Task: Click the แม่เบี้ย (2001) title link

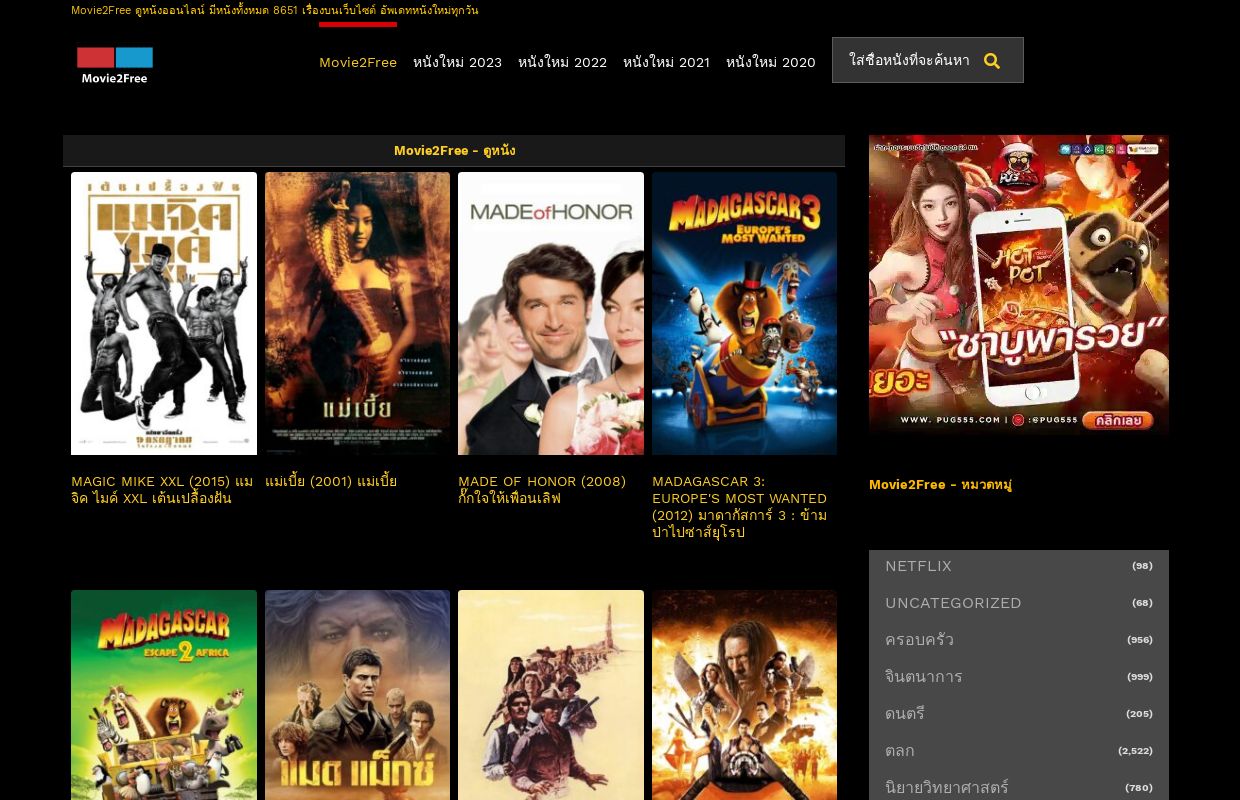Action: 331,481
